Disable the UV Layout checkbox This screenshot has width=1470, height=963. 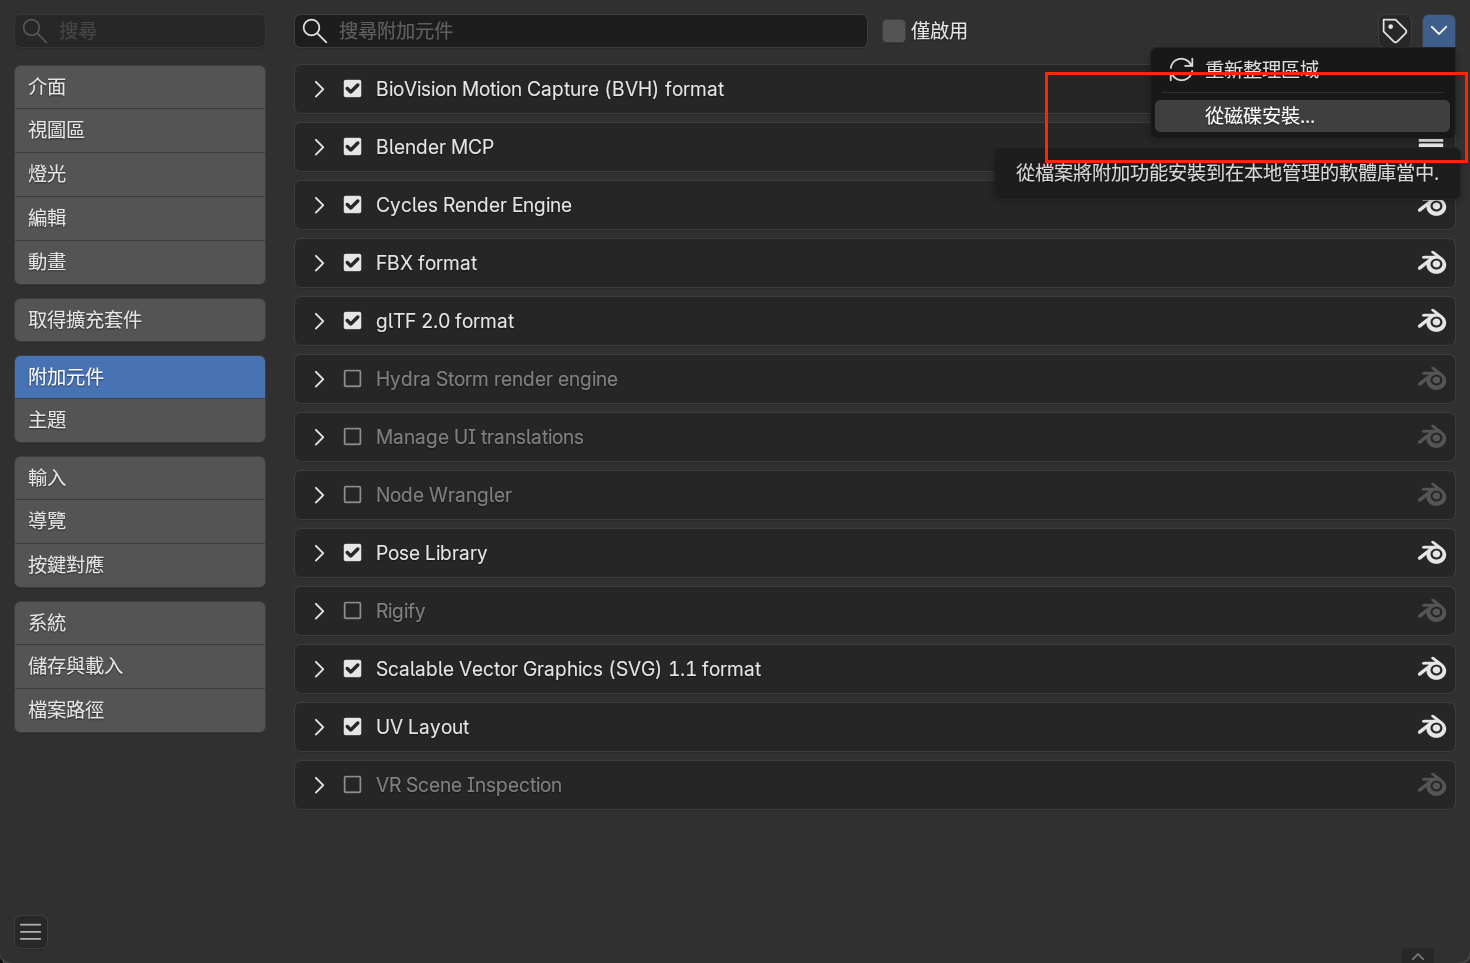click(x=352, y=727)
